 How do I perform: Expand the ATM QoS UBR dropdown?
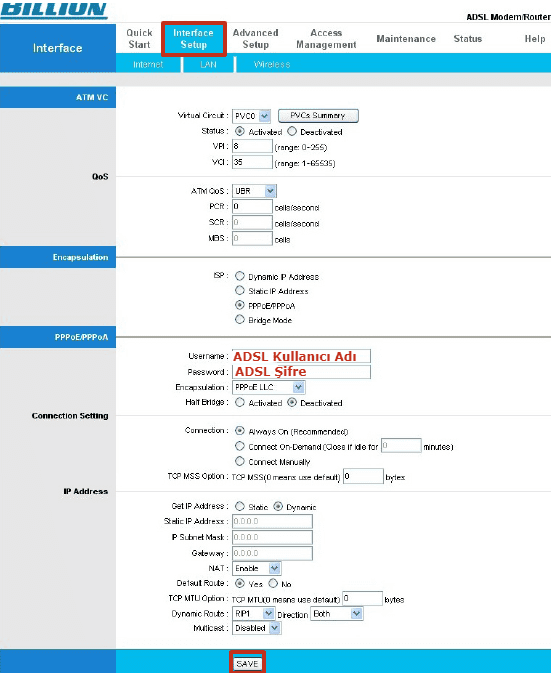point(254,191)
